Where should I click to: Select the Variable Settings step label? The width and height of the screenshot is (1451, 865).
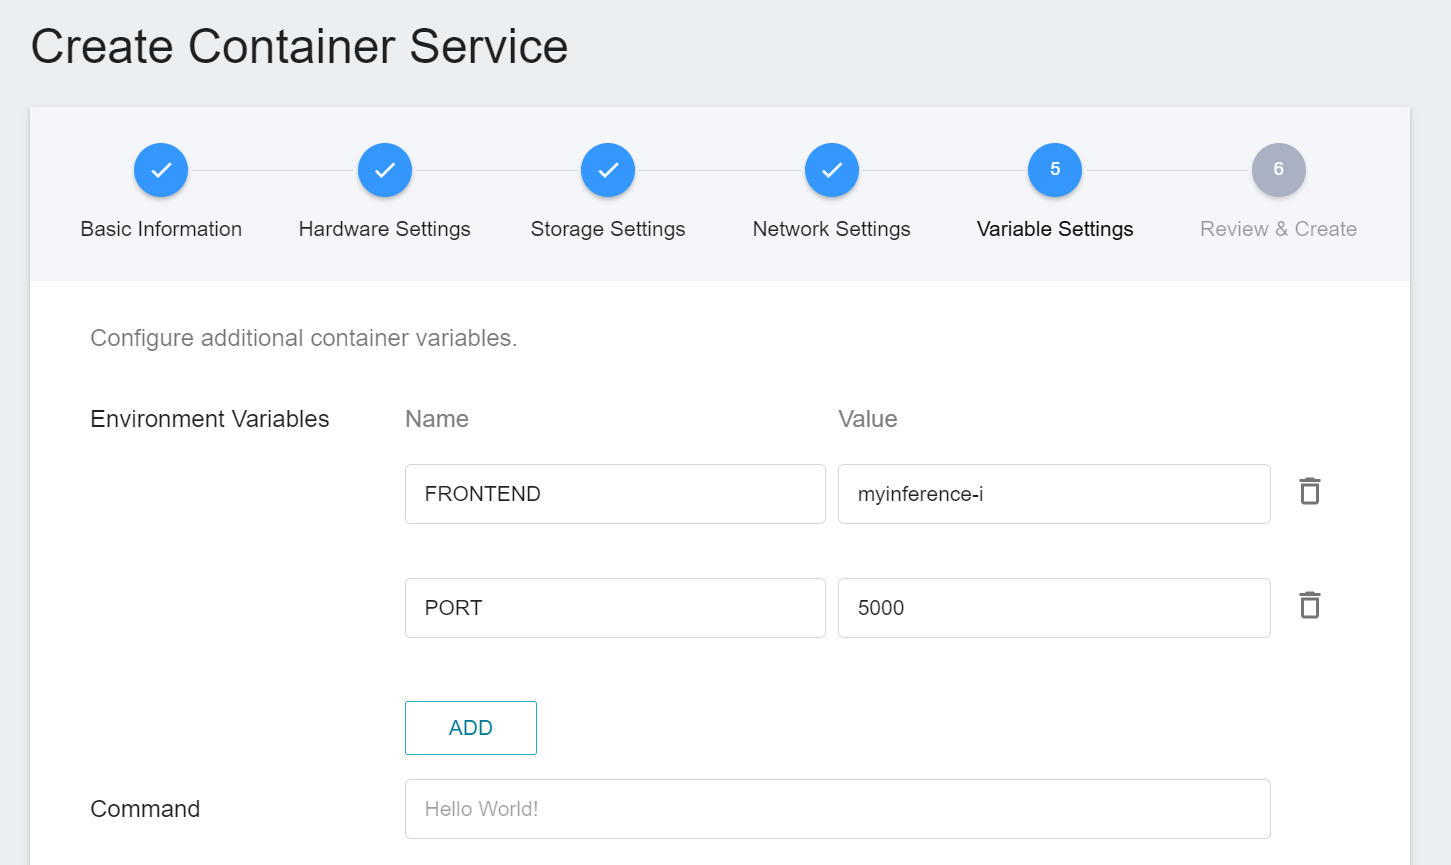1055,229
